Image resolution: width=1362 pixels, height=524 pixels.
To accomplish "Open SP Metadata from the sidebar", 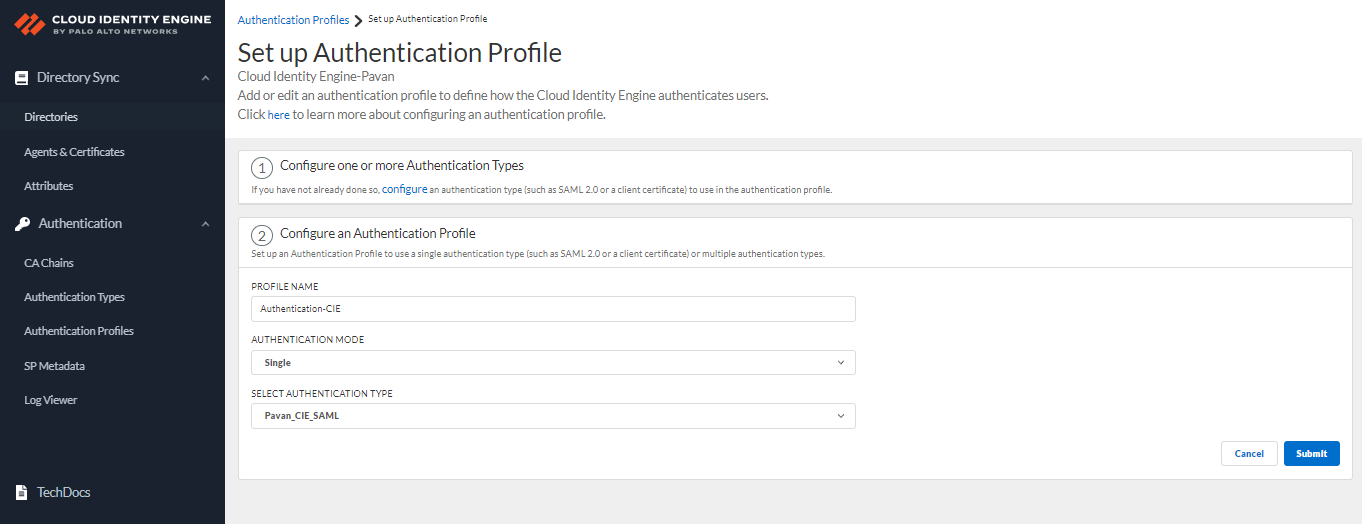I will (x=54, y=366).
